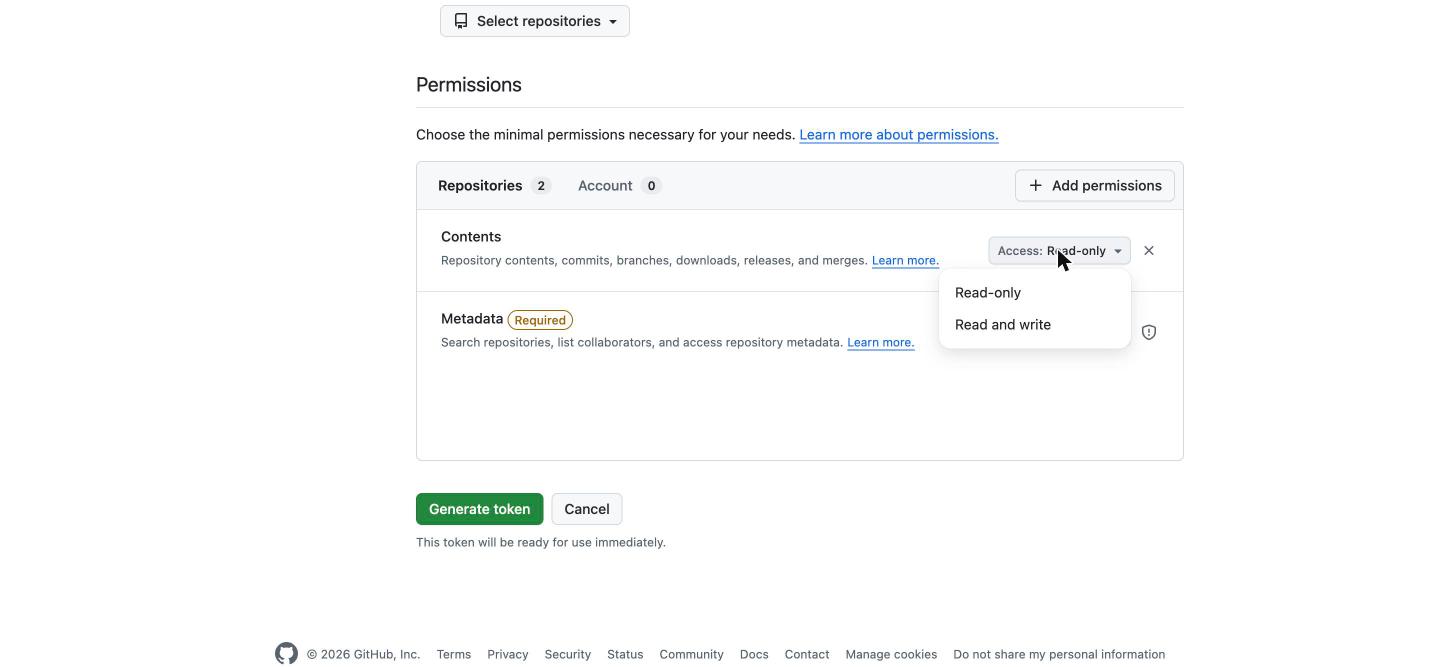Open Learn more about permissions link
This screenshot has height=667, width=1440.
[x=899, y=135]
